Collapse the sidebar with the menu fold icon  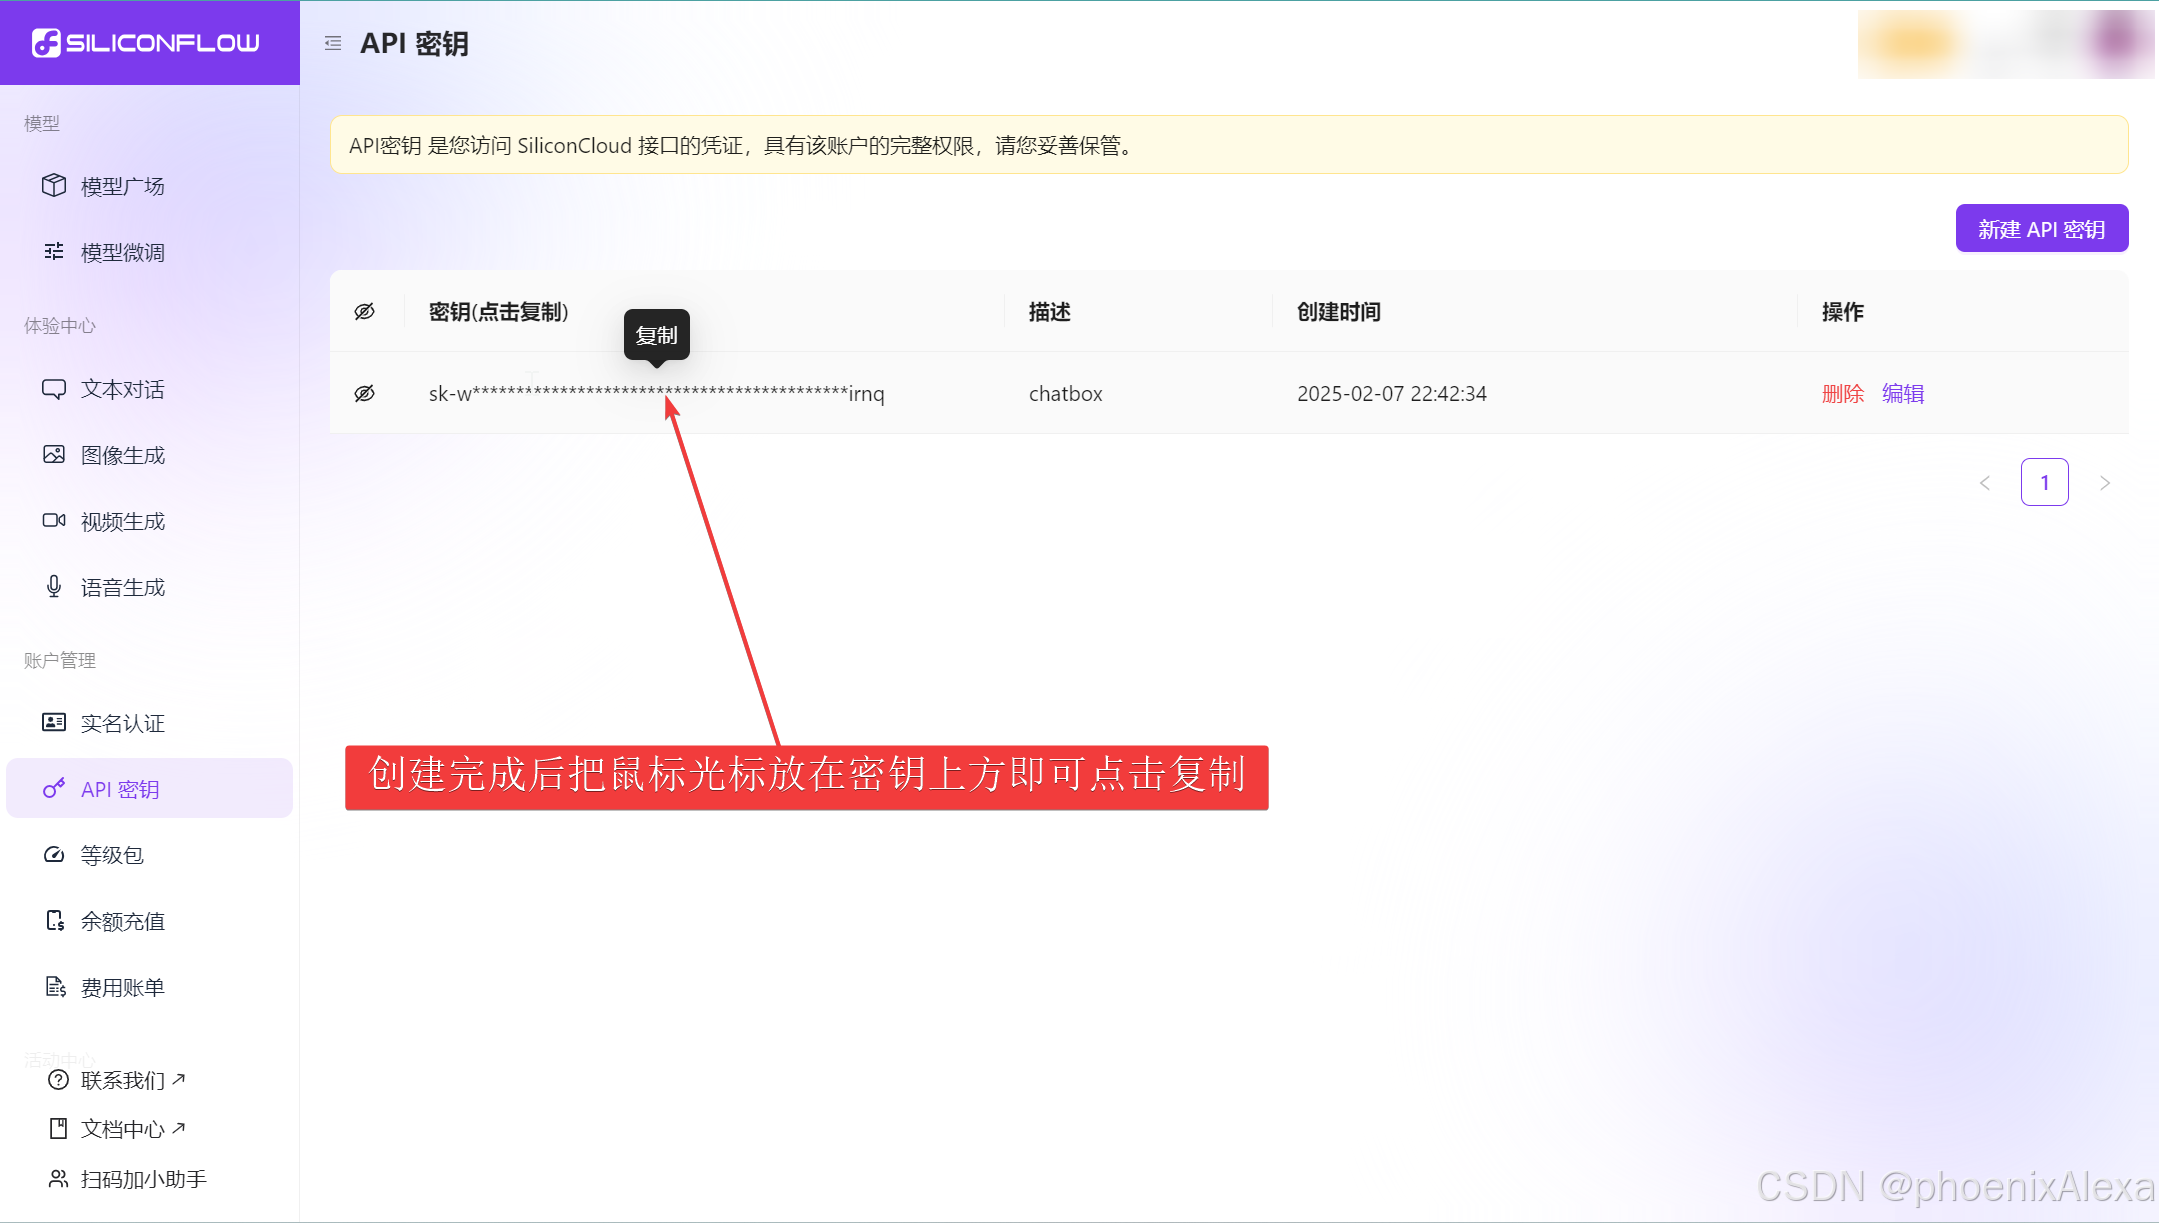tap(333, 43)
